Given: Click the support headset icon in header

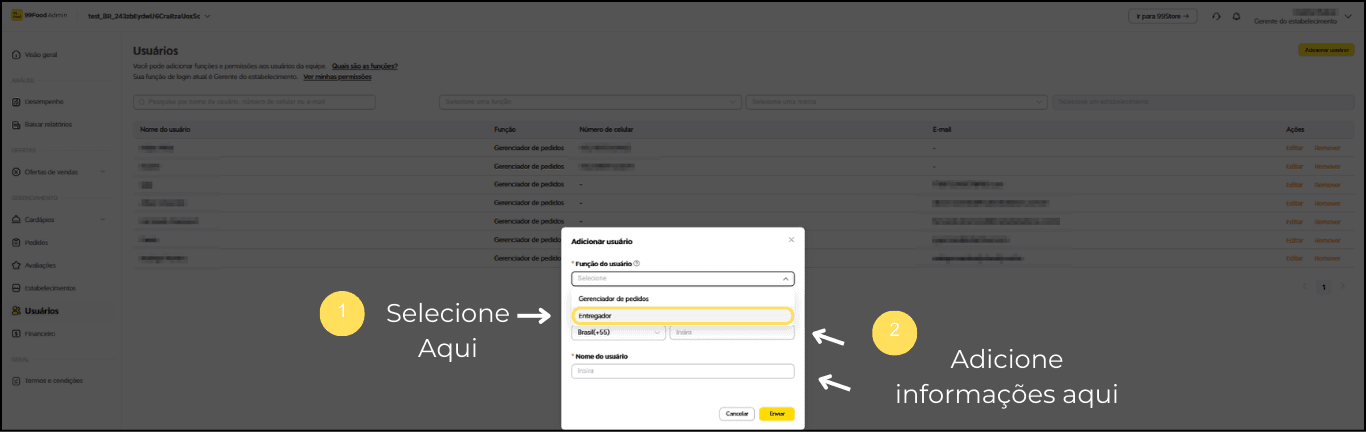Looking at the screenshot, I should click(1216, 16).
